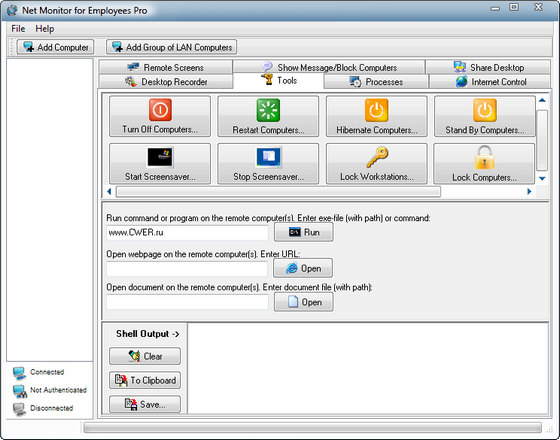Click the tools panel scroll right arrow

tap(529, 192)
